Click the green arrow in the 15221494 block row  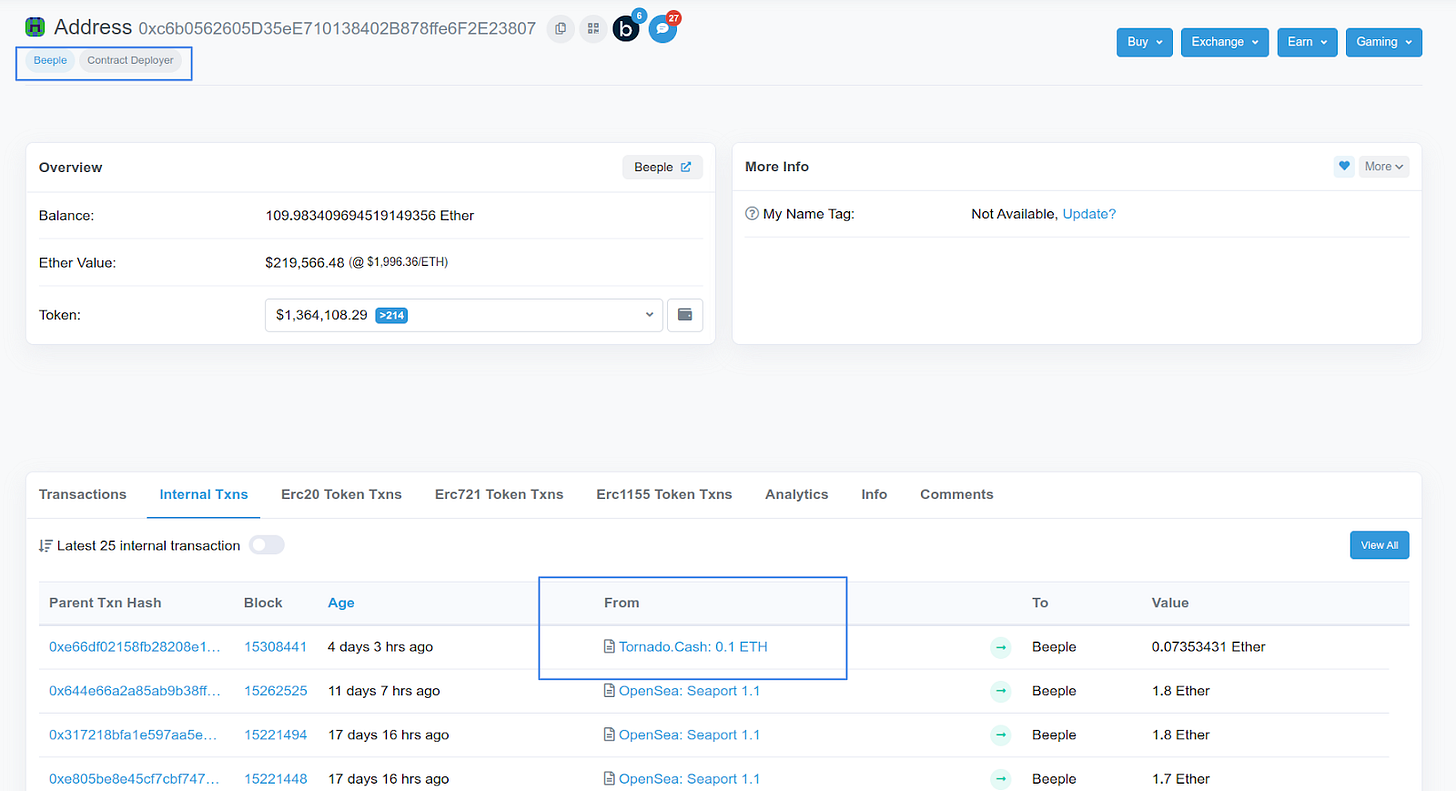1000,735
